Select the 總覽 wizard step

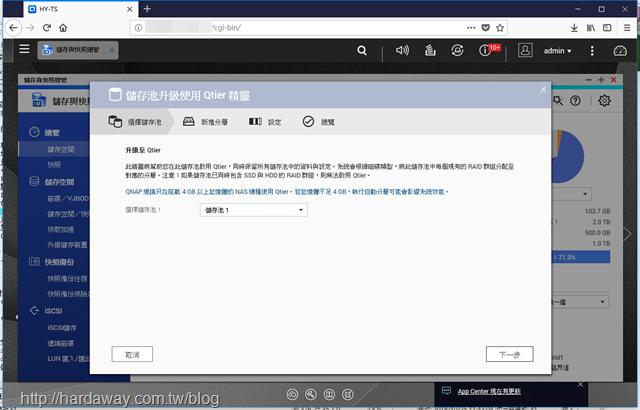tap(319, 122)
